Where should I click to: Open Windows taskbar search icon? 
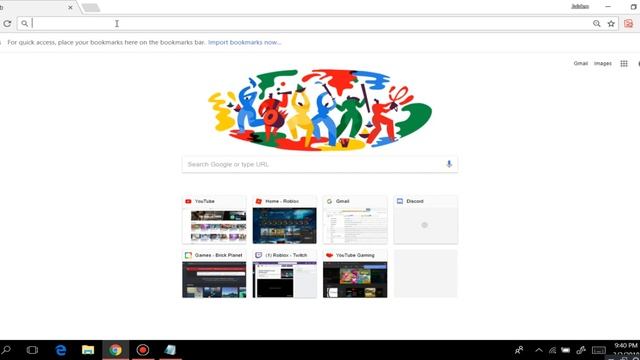[6, 350]
